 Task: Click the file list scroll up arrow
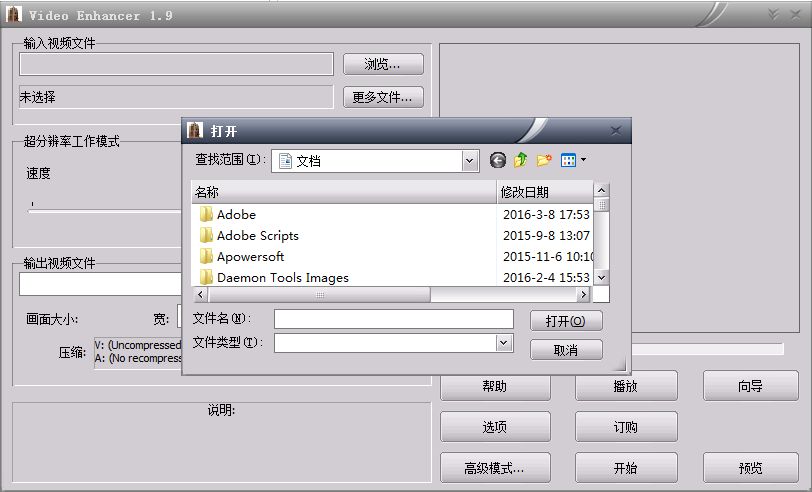point(601,191)
